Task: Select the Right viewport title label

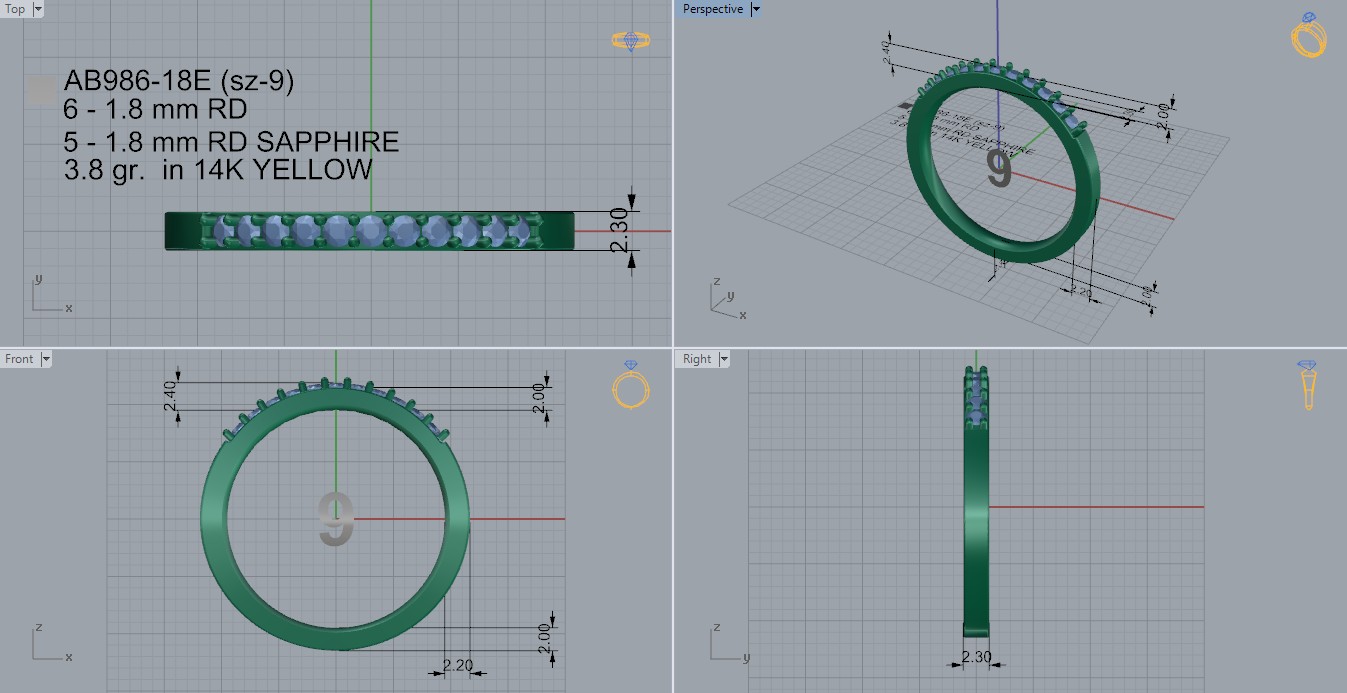Action: [x=696, y=359]
